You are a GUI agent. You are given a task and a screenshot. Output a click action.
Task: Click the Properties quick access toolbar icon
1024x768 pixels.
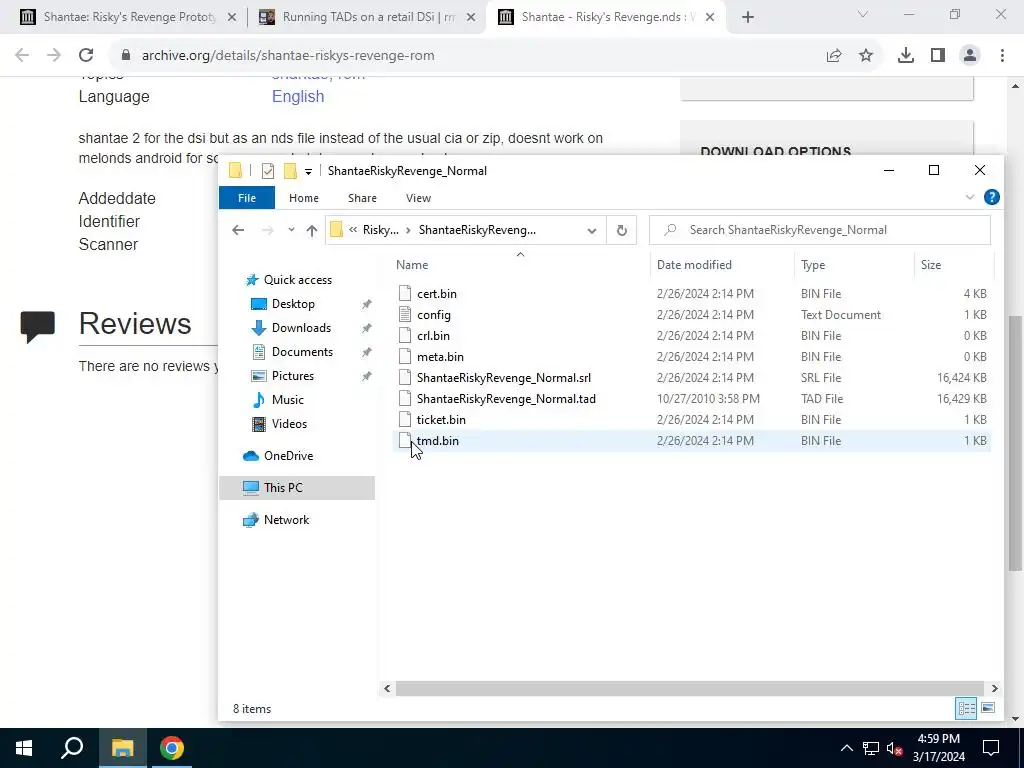(268, 171)
